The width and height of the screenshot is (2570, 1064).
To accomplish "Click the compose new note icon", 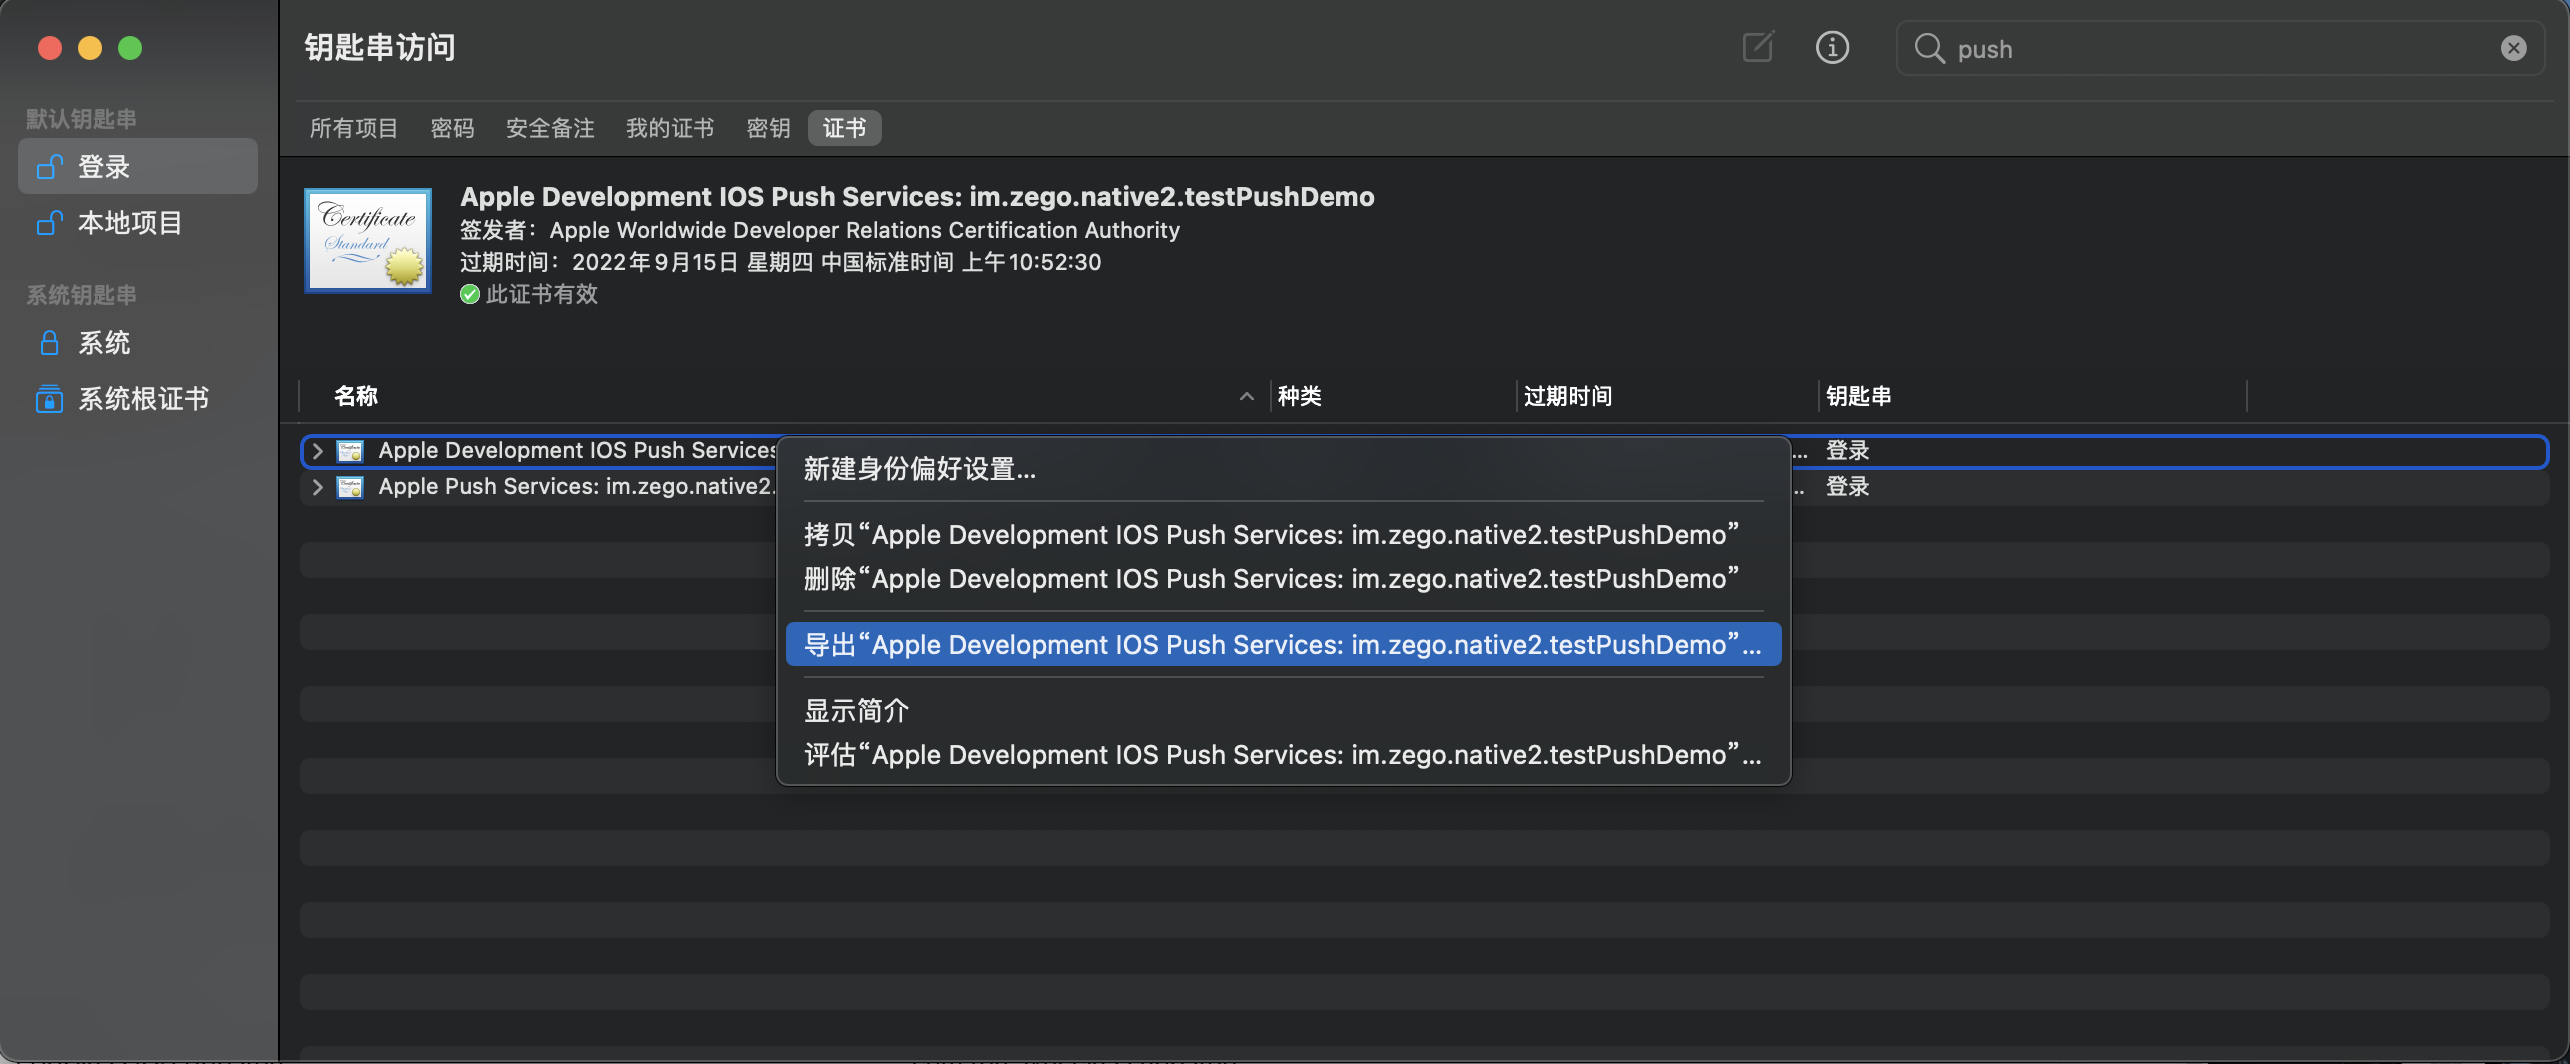I will click(1757, 47).
